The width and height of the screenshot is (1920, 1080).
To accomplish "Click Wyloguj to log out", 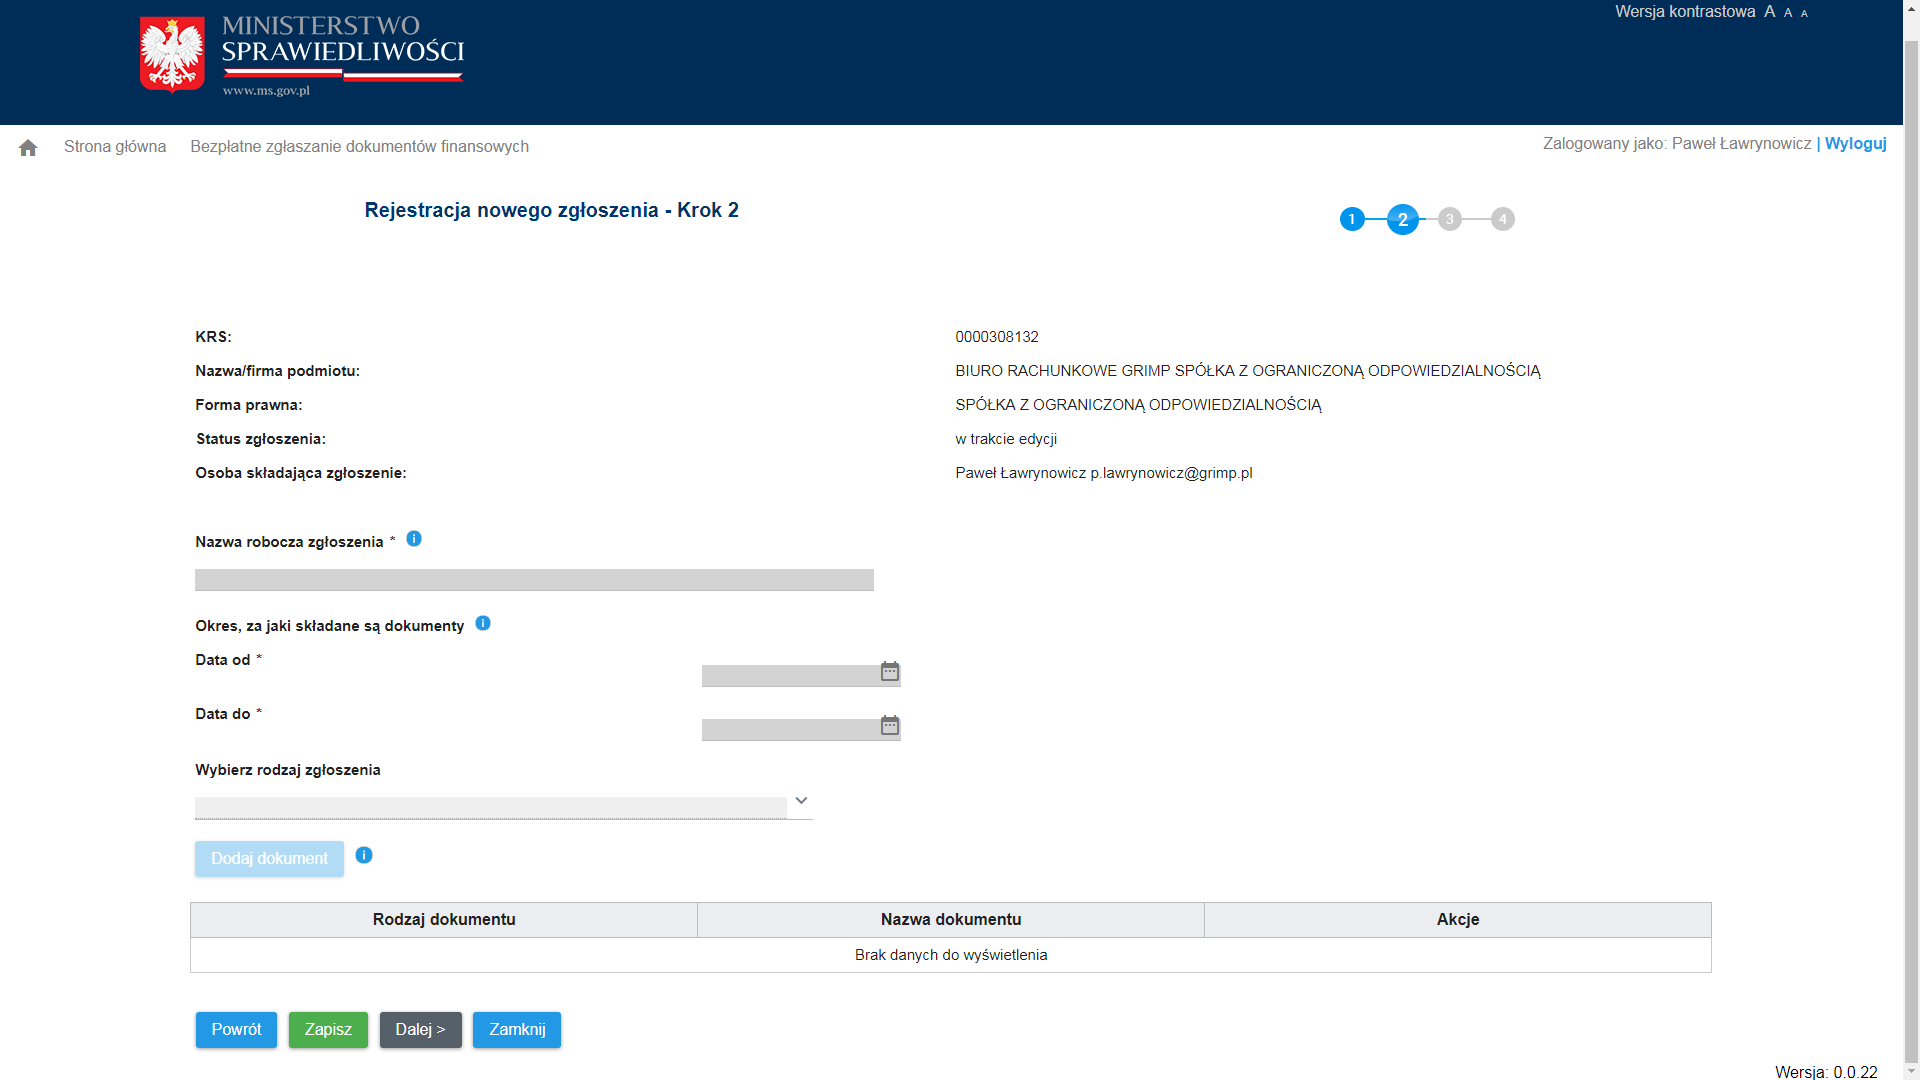I will [1856, 144].
